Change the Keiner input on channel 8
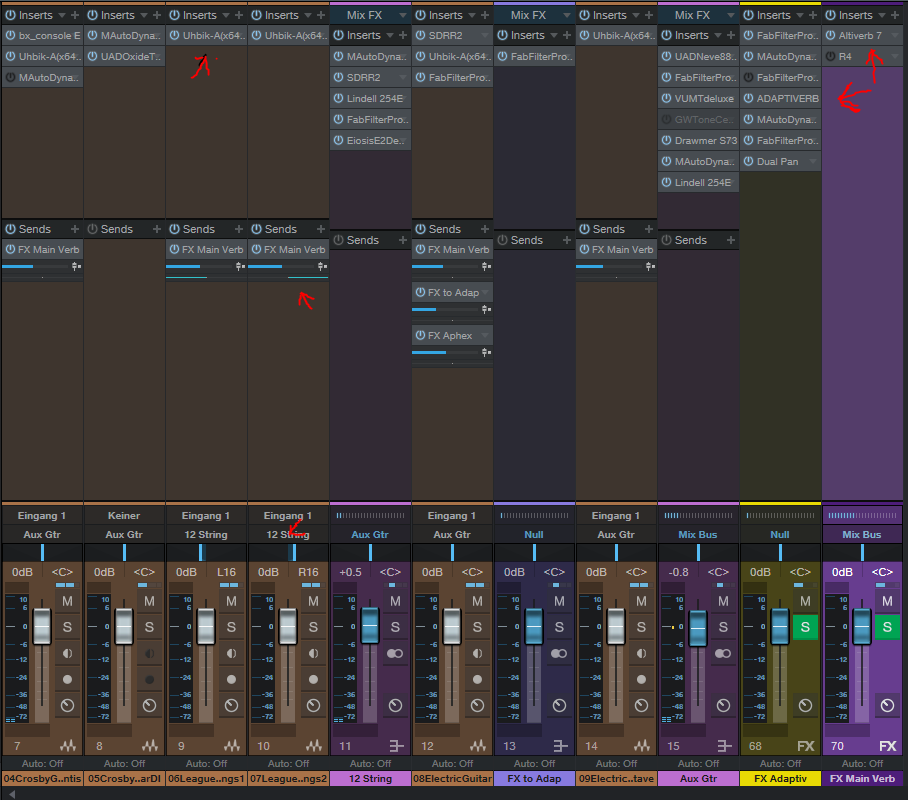Viewport: 908px width, 800px height. coord(124,516)
